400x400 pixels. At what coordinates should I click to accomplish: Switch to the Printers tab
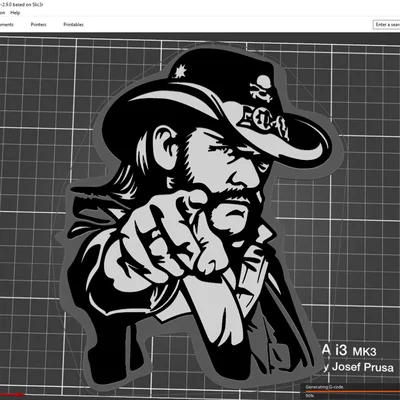38,25
